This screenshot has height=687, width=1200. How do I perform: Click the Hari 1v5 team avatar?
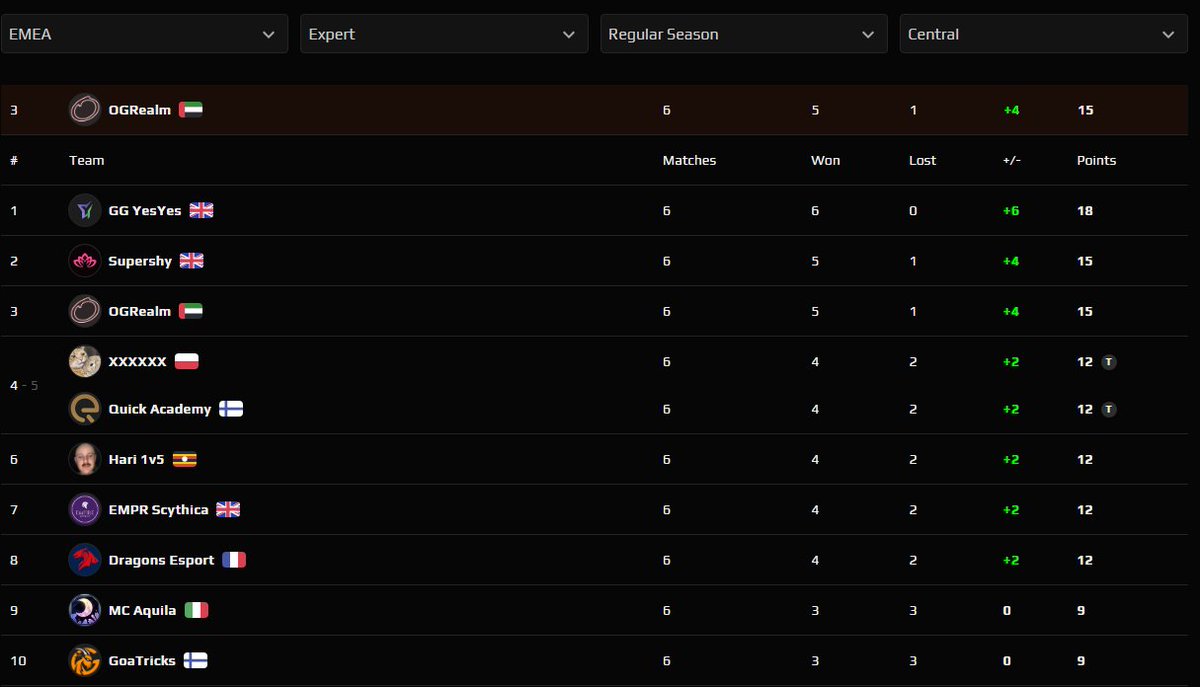point(85,459)
